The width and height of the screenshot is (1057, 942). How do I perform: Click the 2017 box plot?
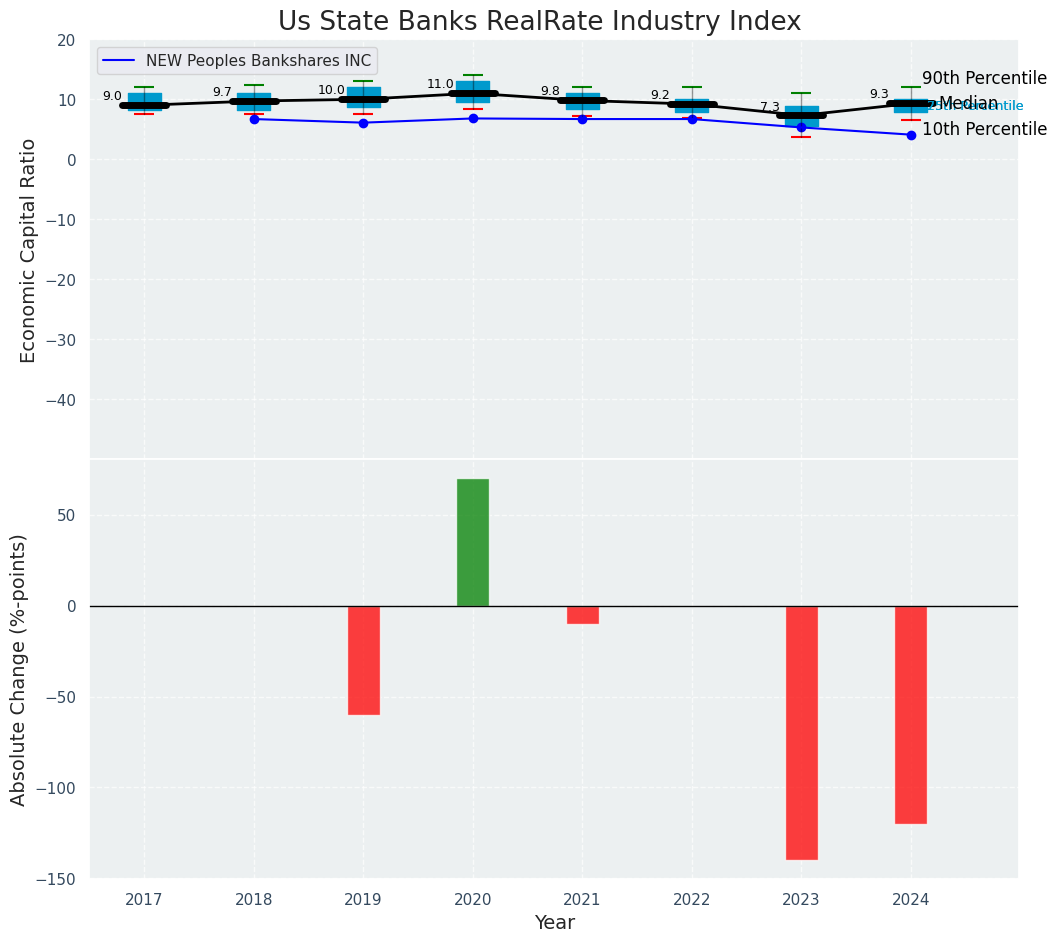[x=144, y=101]
